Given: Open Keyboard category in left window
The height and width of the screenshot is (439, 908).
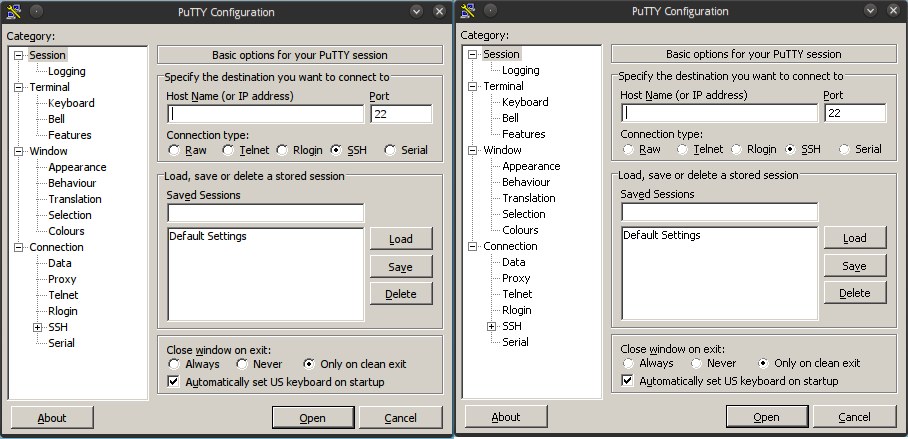Looking at the screenshot, I should [71, 103].
